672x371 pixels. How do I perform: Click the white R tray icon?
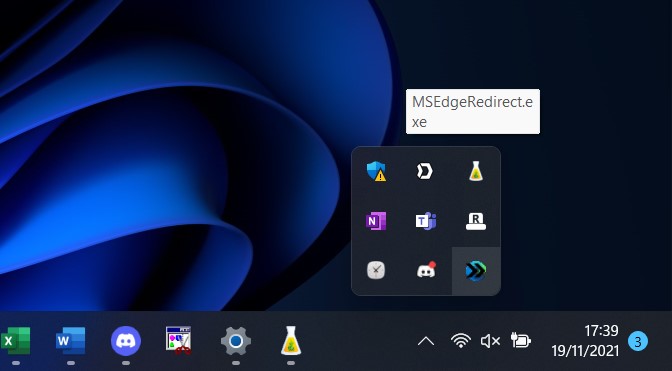(476, 221)
